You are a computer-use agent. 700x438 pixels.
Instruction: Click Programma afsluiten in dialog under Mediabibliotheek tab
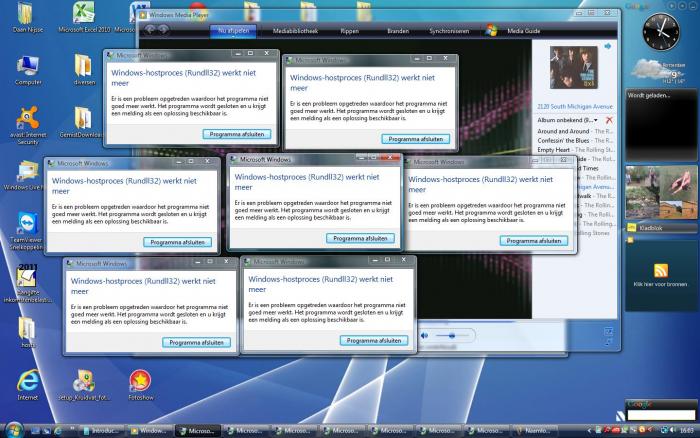click(x=416, y=139)
